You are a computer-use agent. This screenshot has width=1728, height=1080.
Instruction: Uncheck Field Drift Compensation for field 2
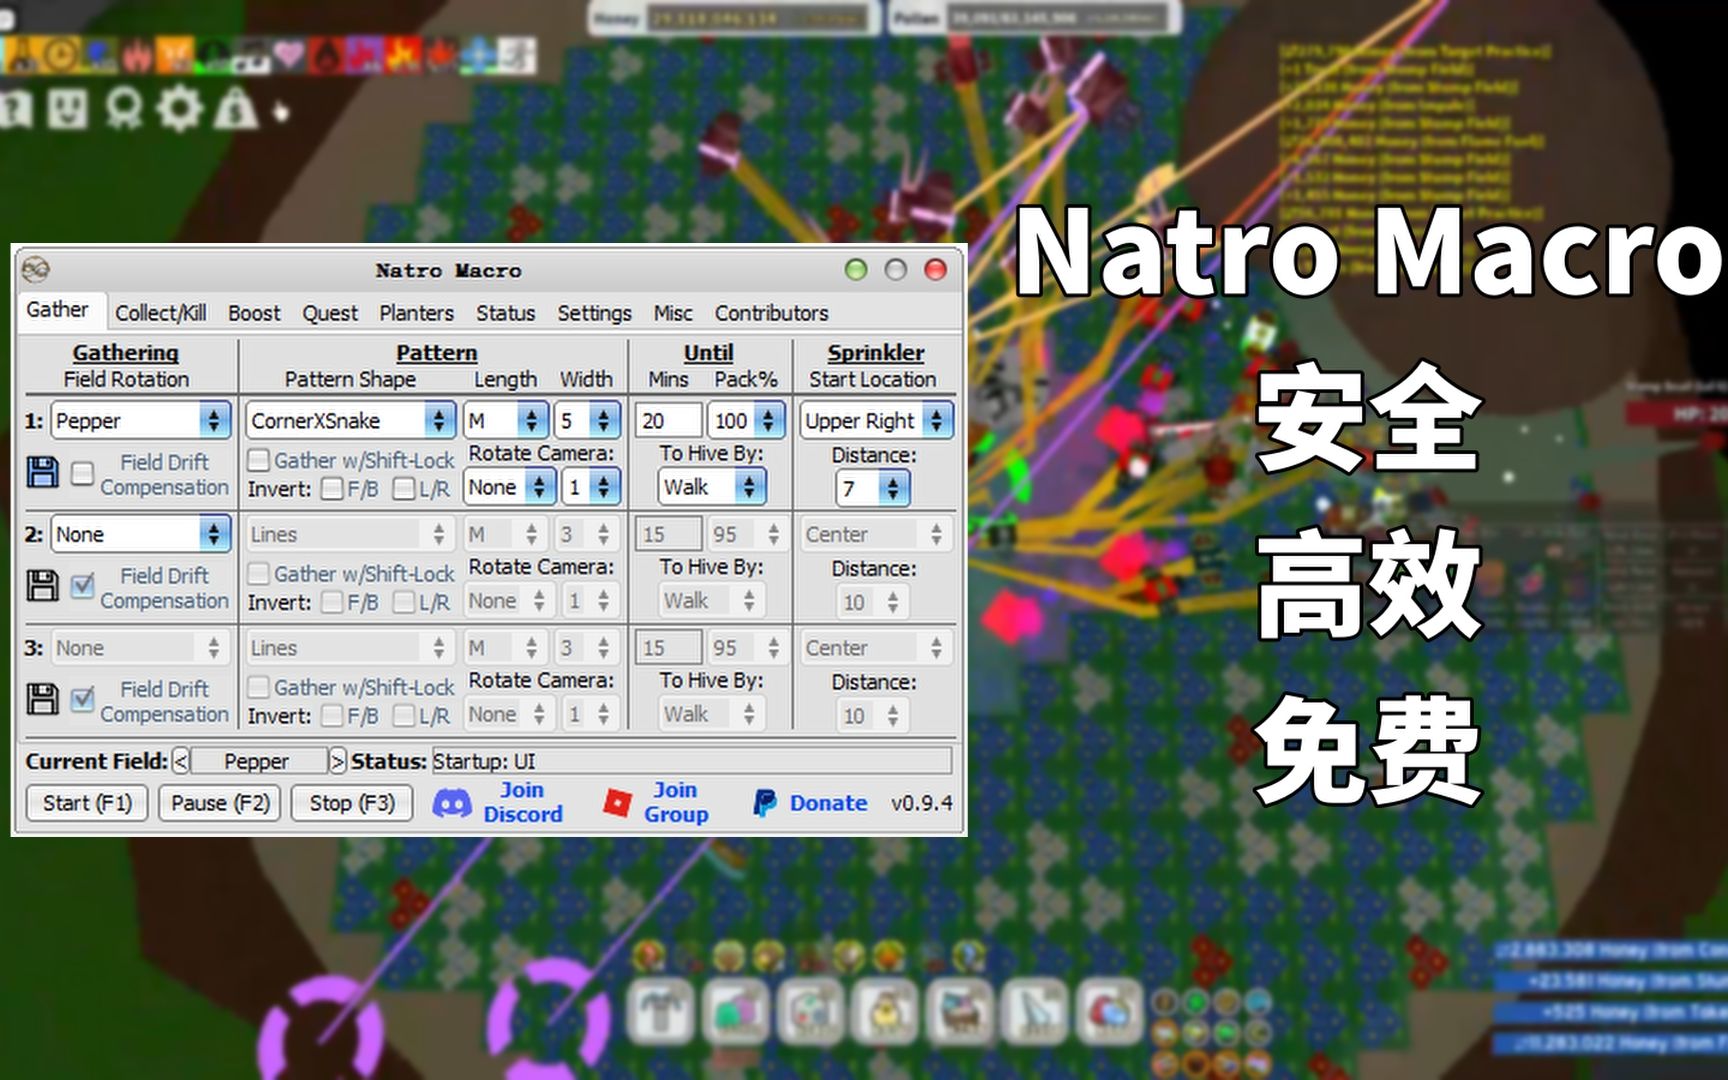click(83, 588)
